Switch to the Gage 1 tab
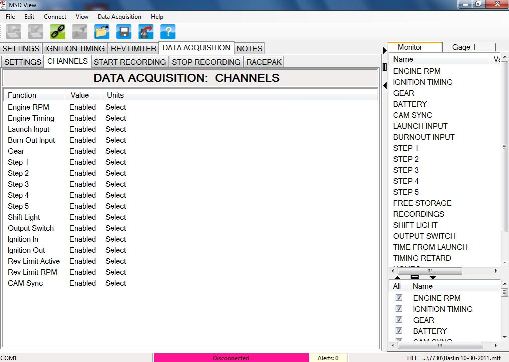509x362 pixels. click(464, 47)
